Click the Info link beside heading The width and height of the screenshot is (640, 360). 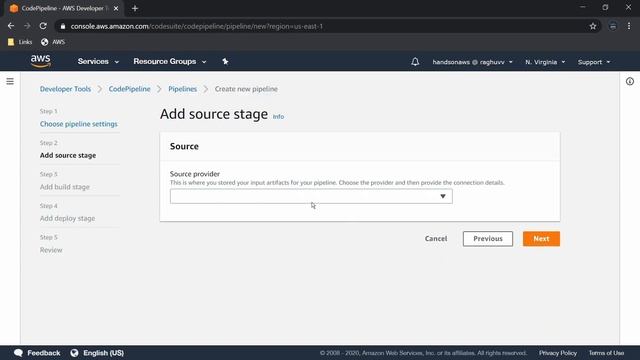click(x=278, y=117)
